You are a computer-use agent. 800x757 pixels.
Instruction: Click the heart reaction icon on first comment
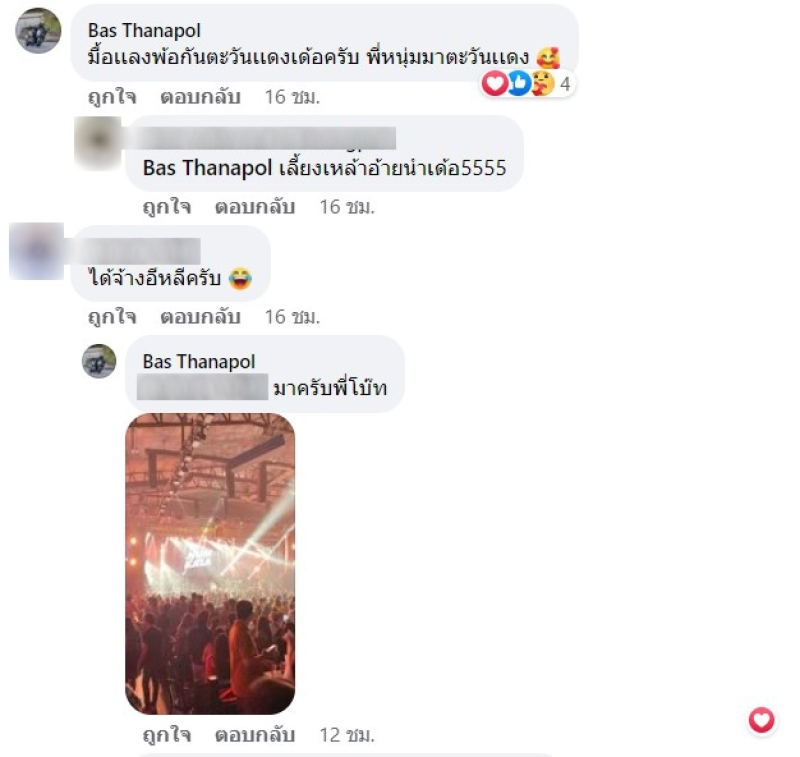tap(494, 83)
